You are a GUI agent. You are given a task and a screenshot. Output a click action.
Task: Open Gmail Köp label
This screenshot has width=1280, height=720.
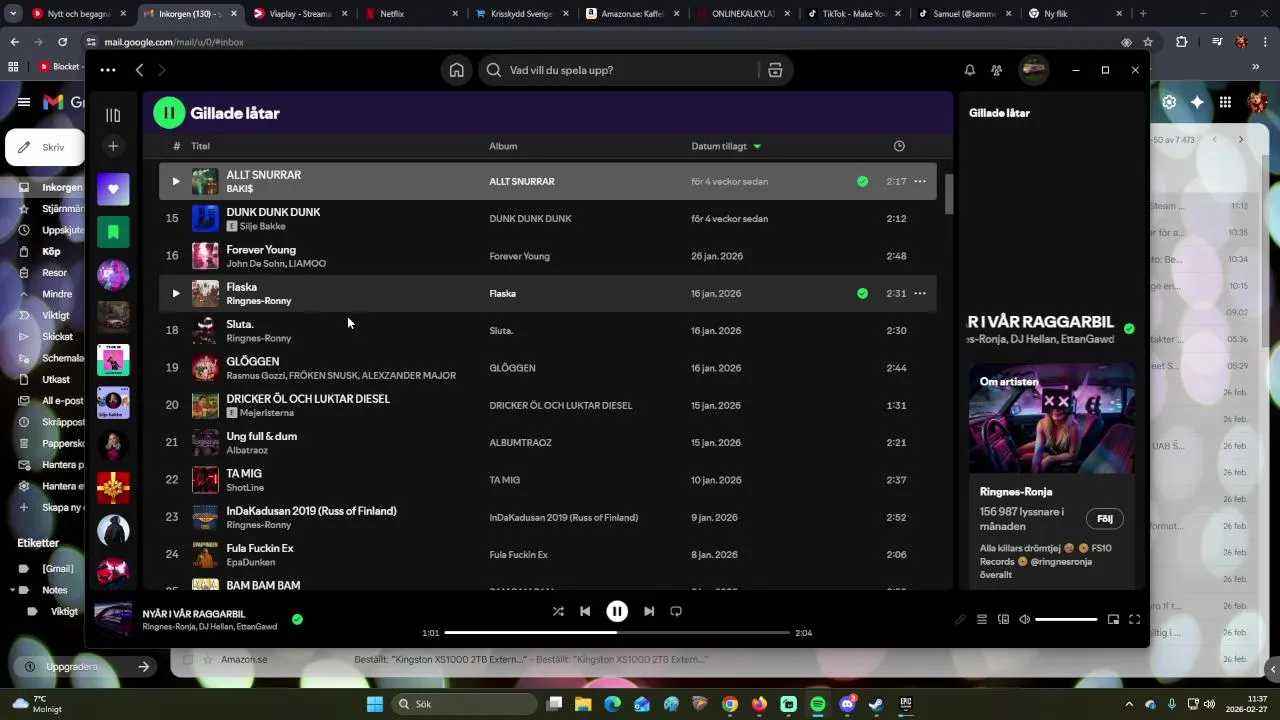click(51, 251)
